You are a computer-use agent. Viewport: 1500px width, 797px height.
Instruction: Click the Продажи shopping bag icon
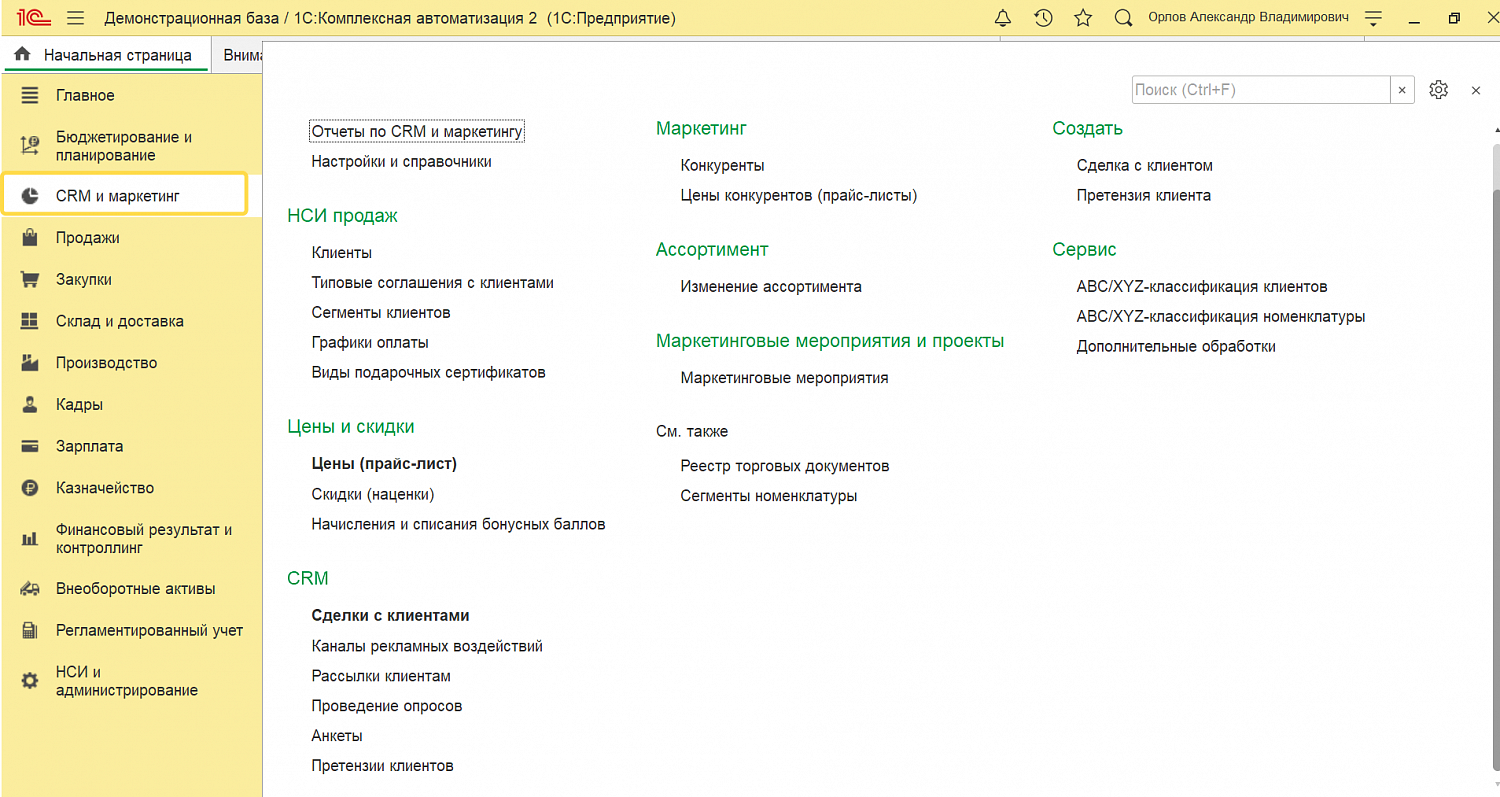(x=30, y=238)
